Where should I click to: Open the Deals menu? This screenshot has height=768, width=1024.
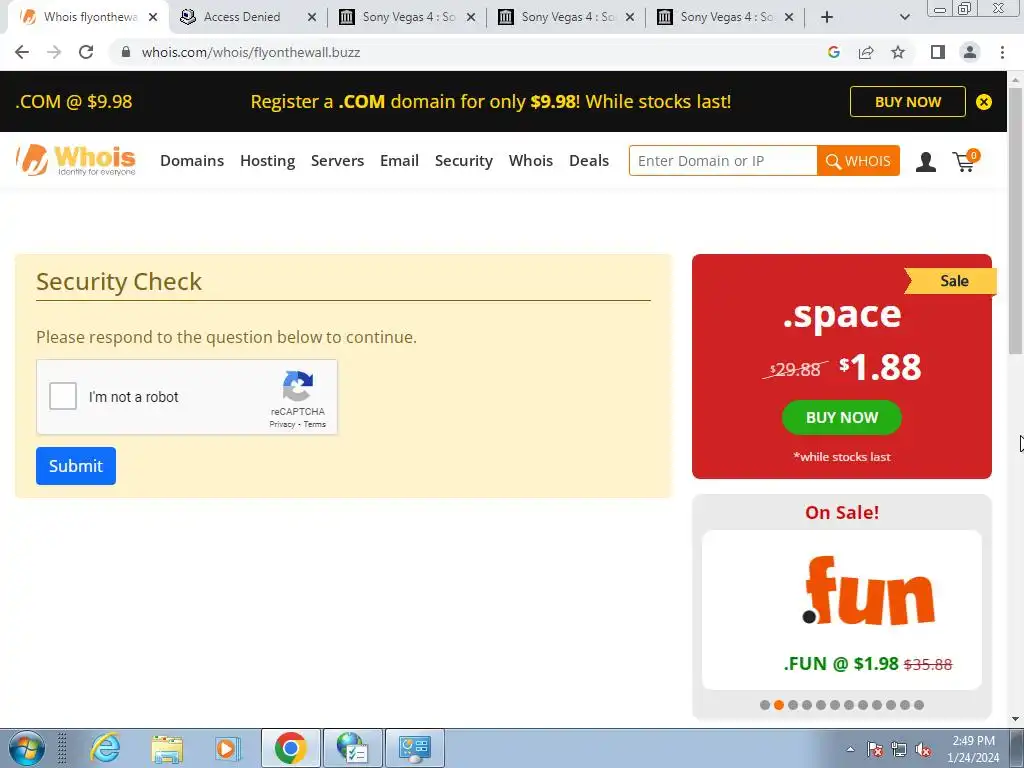(x=589, y=161)
